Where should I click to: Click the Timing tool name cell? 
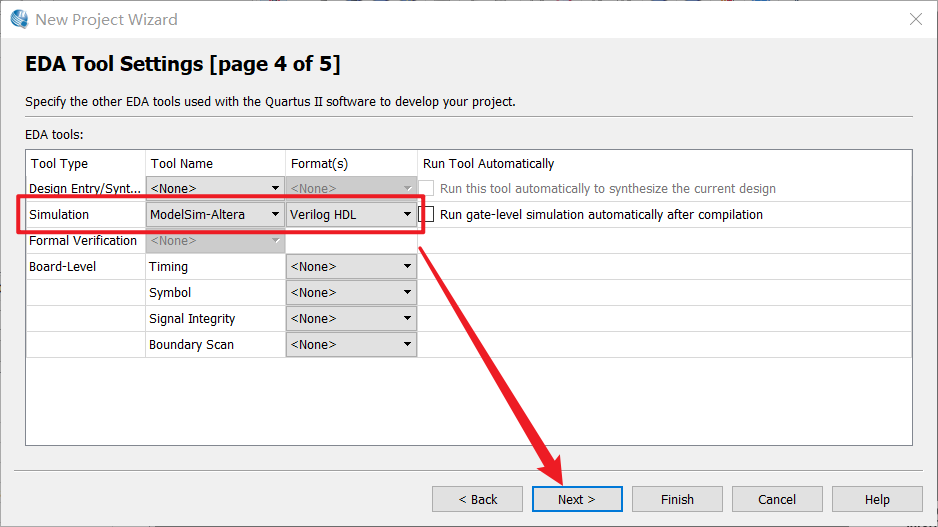click(168, 266)
